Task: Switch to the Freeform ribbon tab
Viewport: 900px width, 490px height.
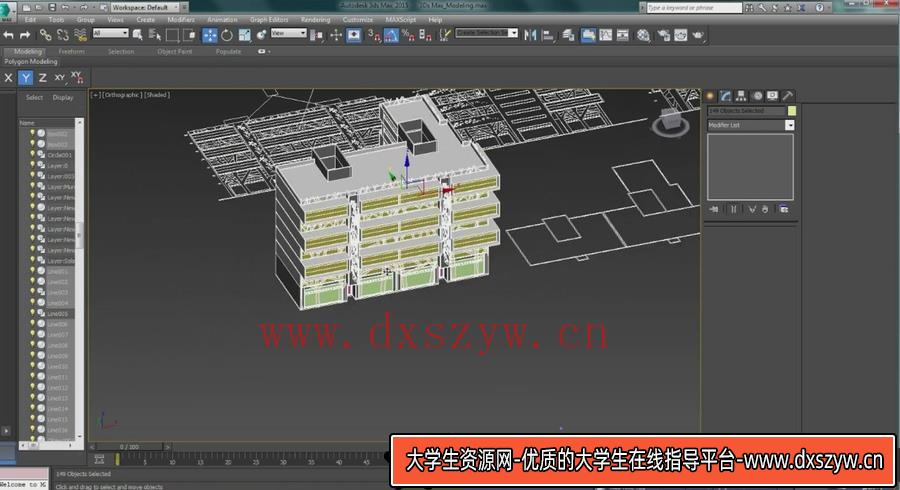Action: coord(72,52)
